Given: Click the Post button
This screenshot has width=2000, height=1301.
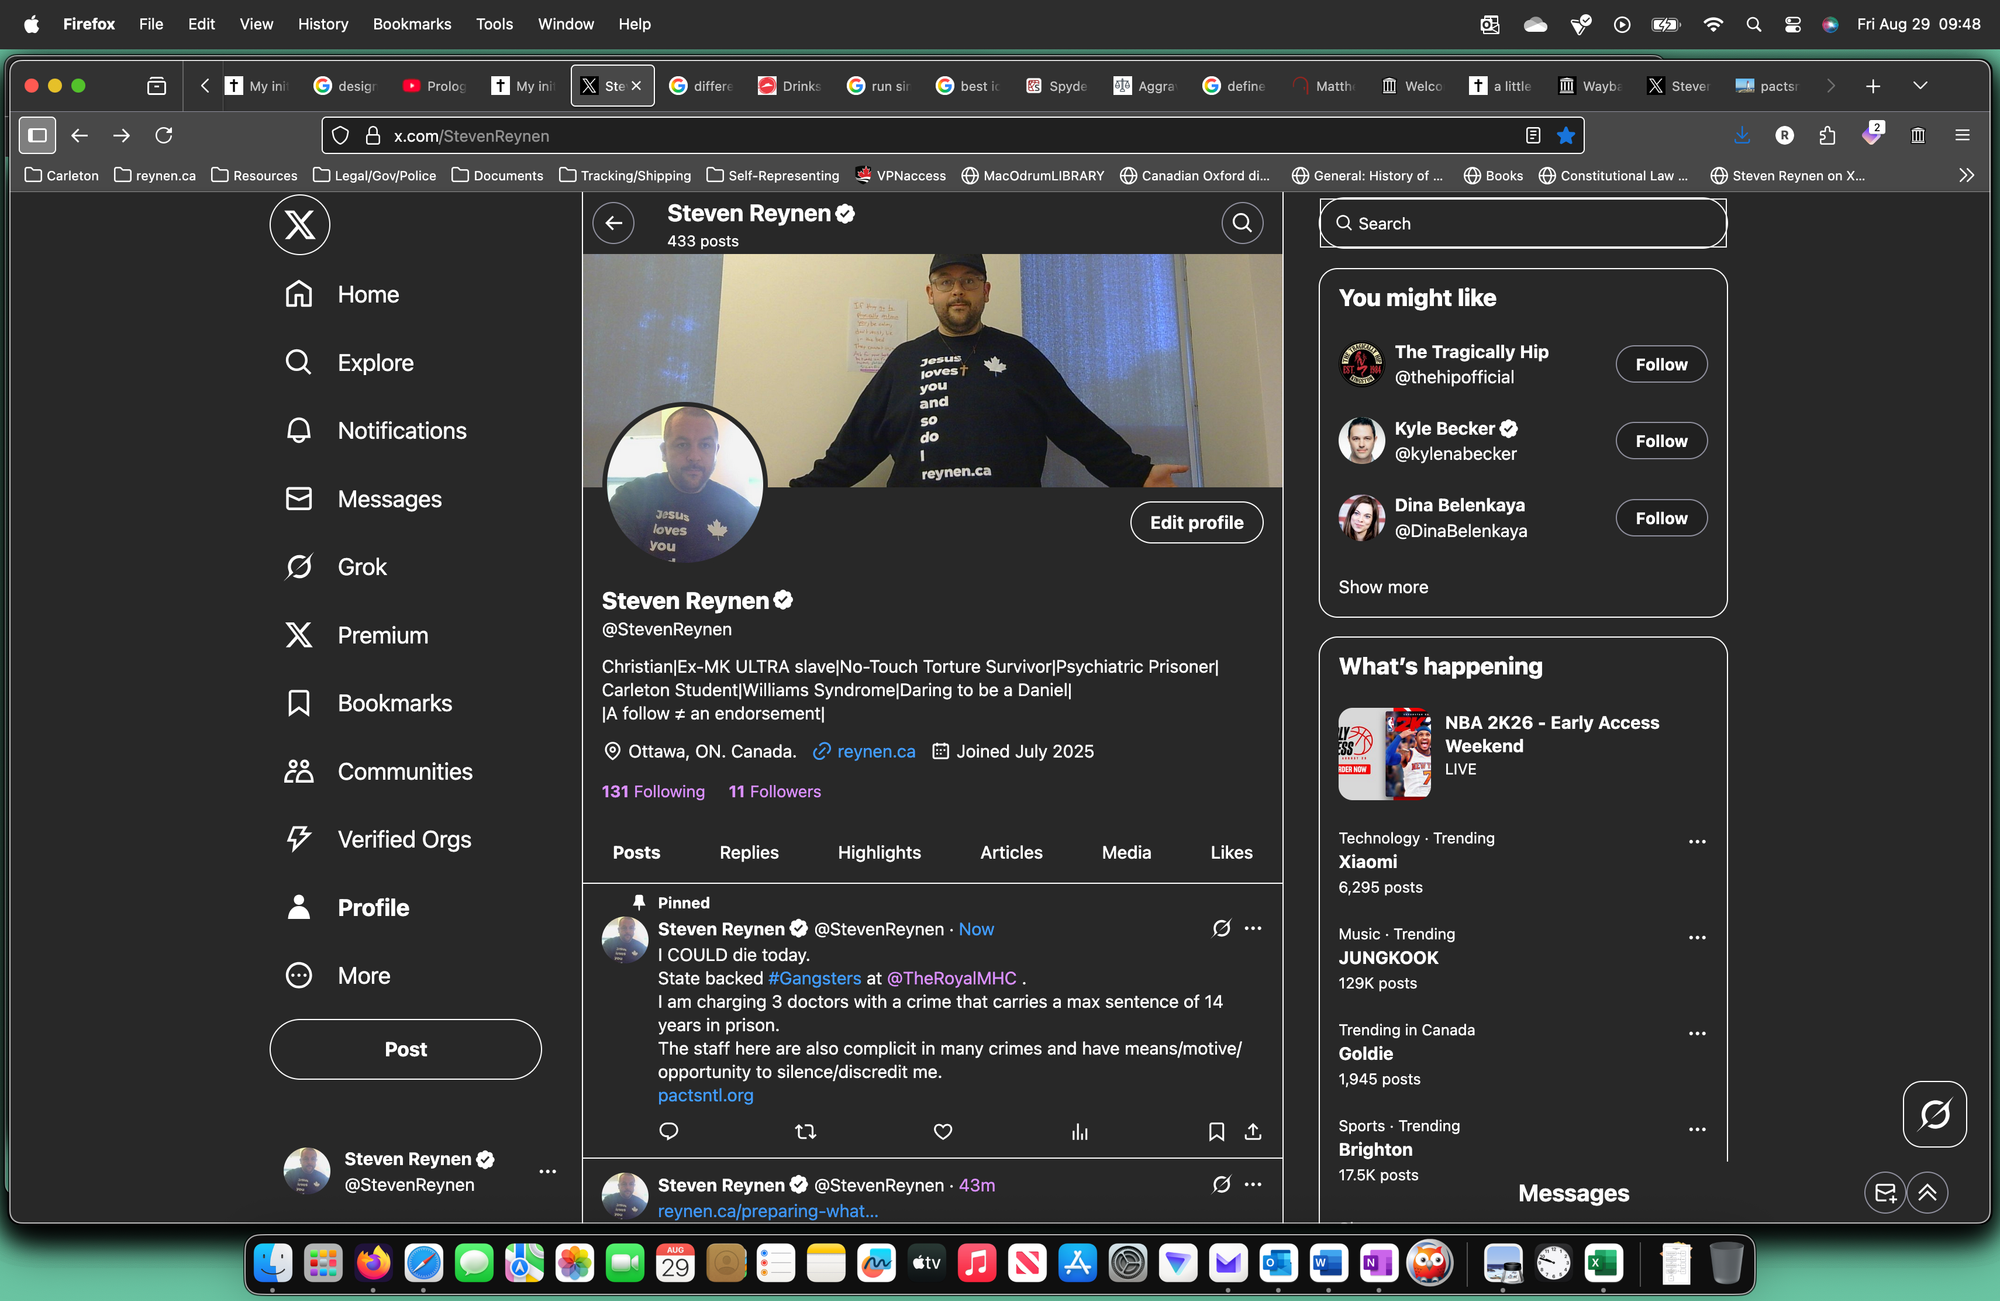Looking at the screenshot, I should pyautogui.click(x=405, y=1049).
